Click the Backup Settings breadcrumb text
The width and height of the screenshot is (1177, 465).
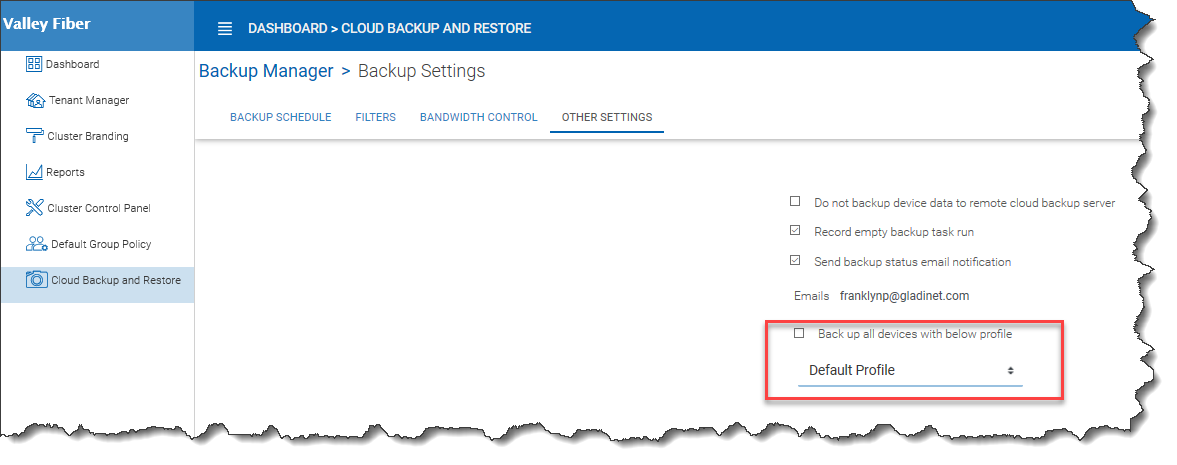pyautogui.click(x=421, y=71)
